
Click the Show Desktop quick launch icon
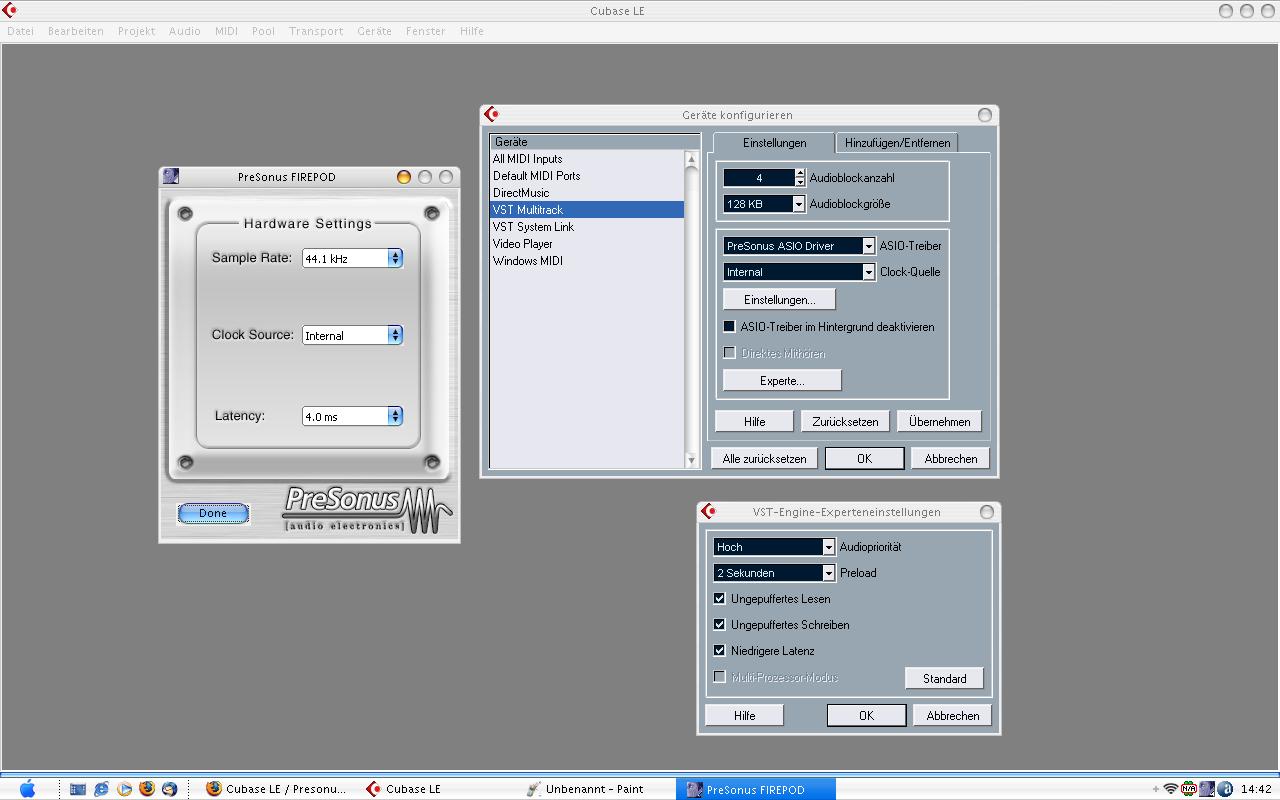(x=78, y=789)
